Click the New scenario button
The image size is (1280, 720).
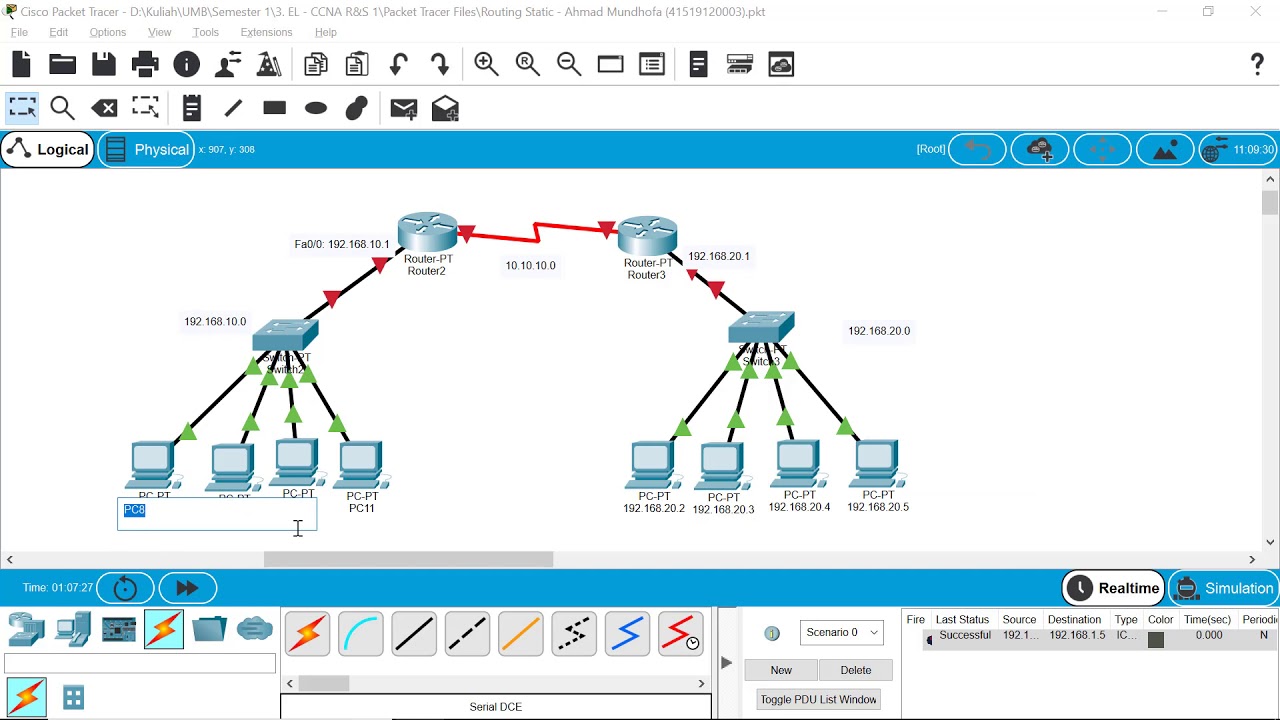click(781, 670)
